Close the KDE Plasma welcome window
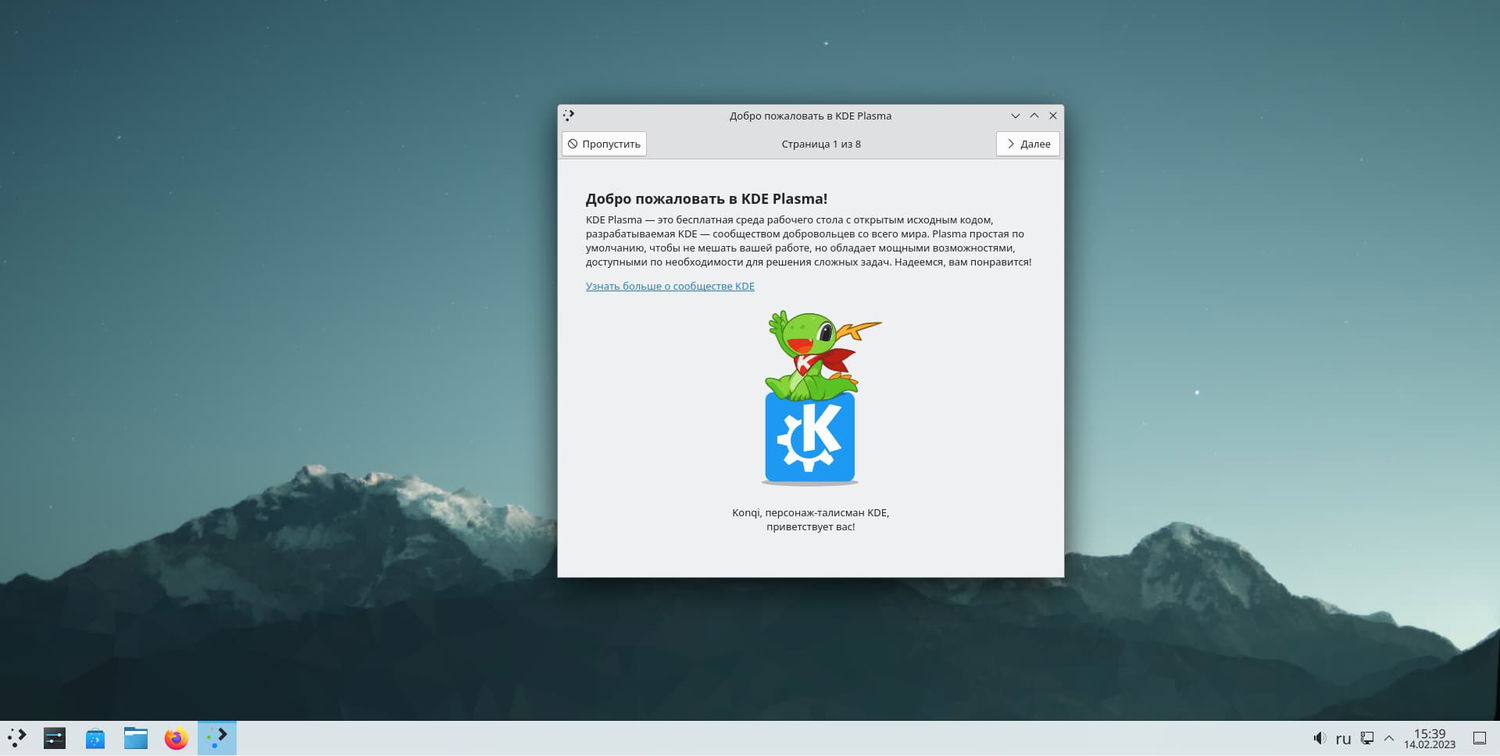This screenshot has height=756, width=1500. 1053,116
